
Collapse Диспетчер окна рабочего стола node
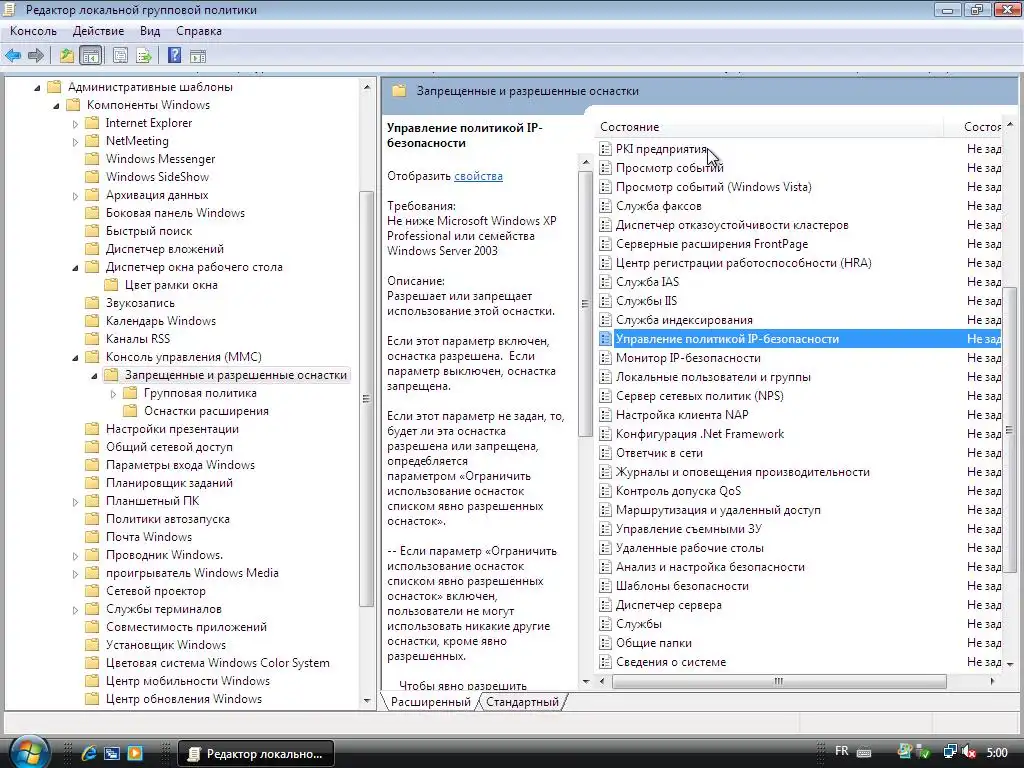(75, 268)
